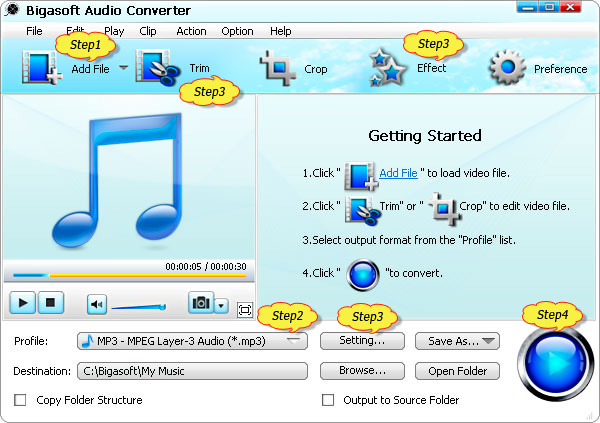Click the time display 00:00:05 / 00:00:30
The image size is (600, 423).
pyautogui.click(x=206, y=266)
